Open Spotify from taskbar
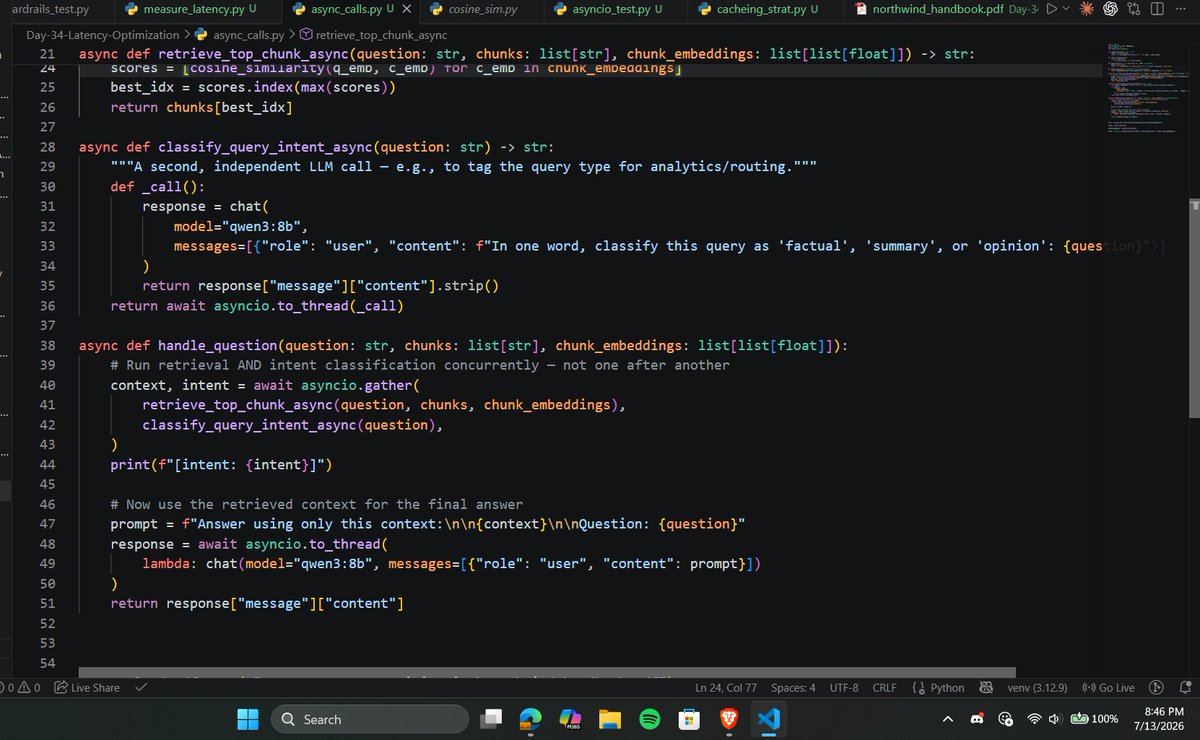The height and width of the screenshot is (740, 1200). point(648,719)
